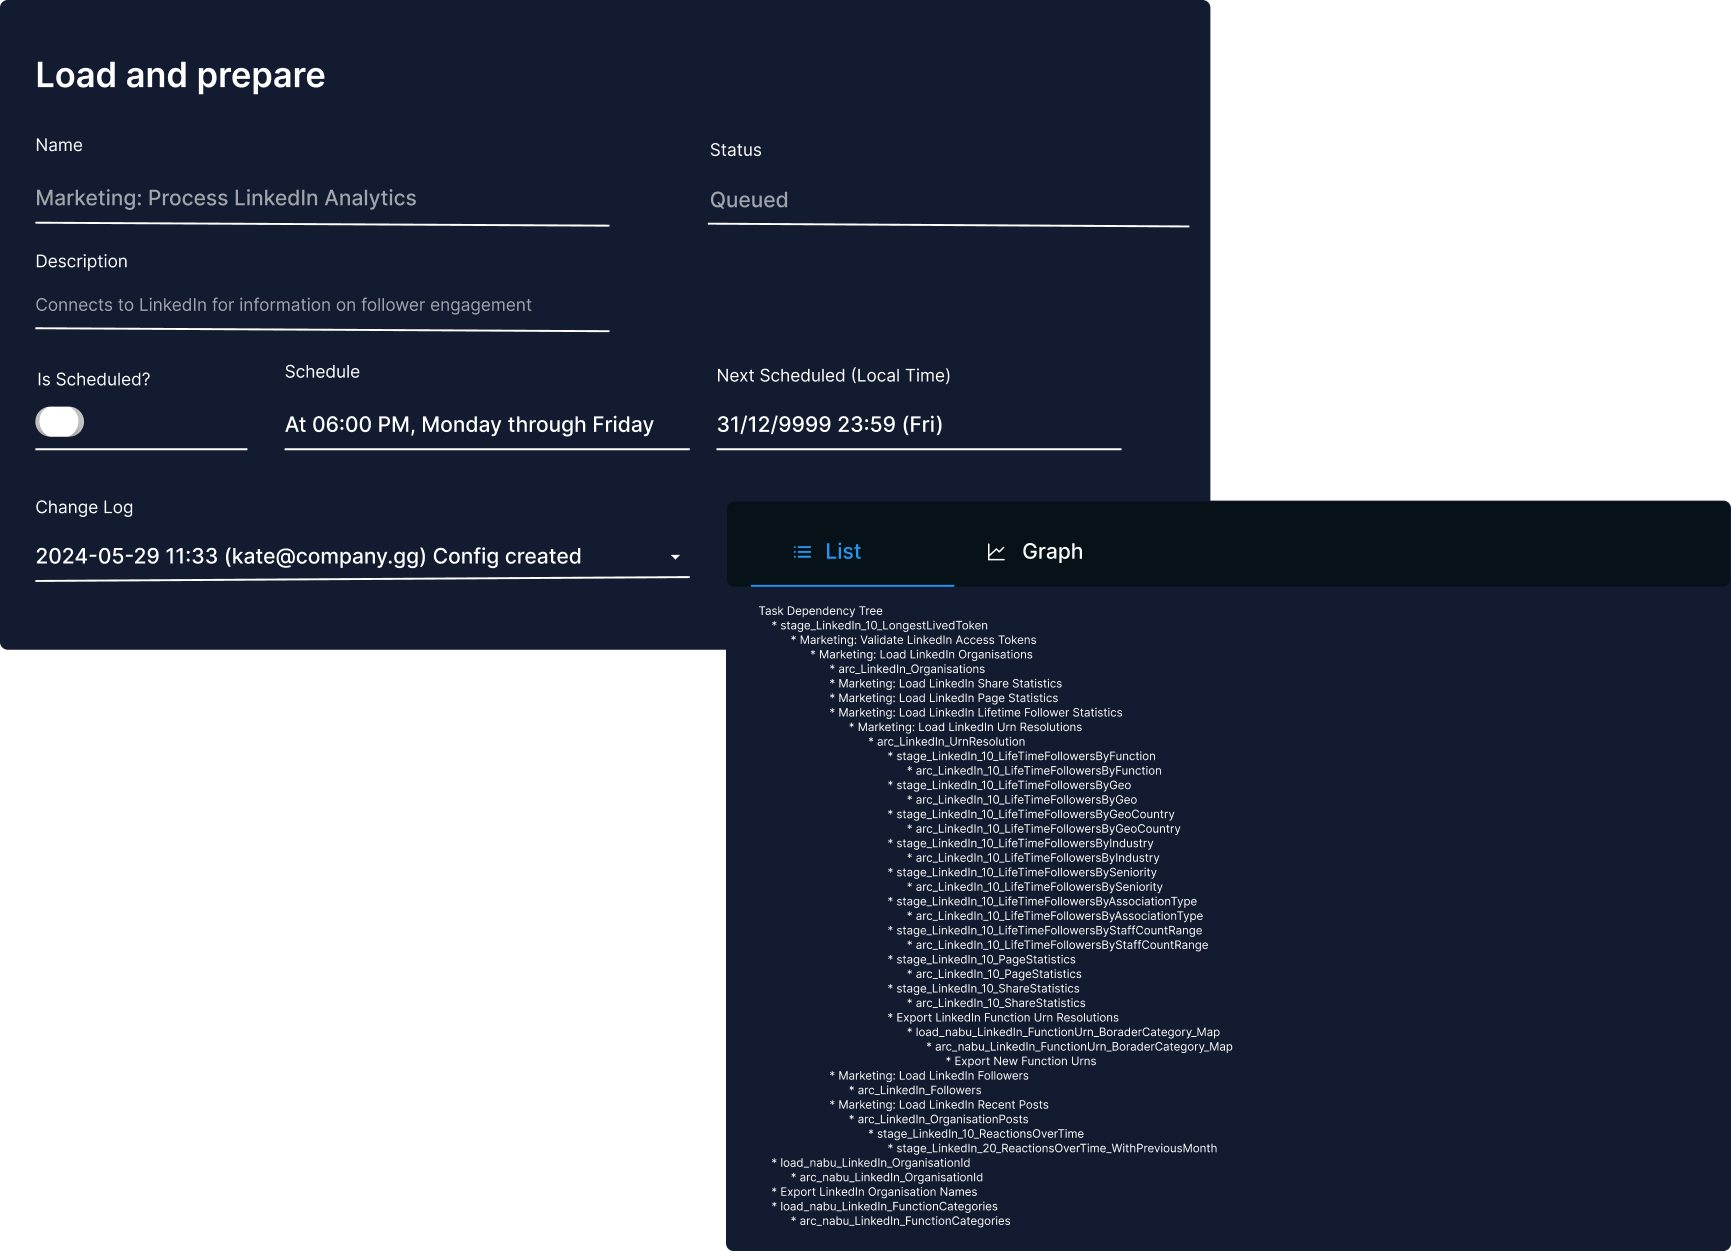The width and height of the screenshot is (1731, 1251).
Task: Switch to the Graph tab
Action: point(1051,551)
